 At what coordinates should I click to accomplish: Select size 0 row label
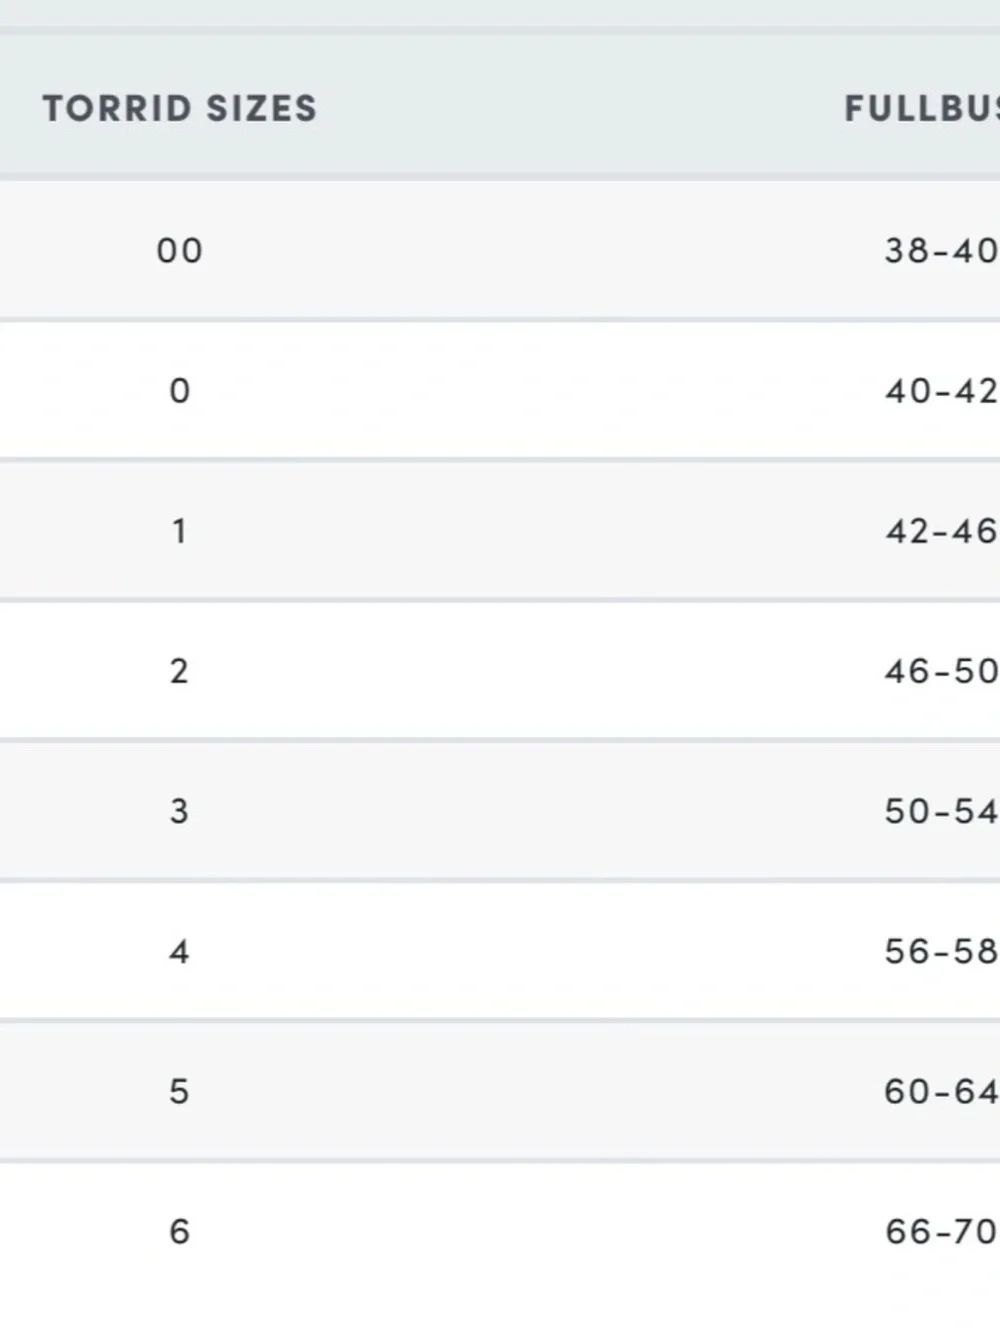pos(180,390)
